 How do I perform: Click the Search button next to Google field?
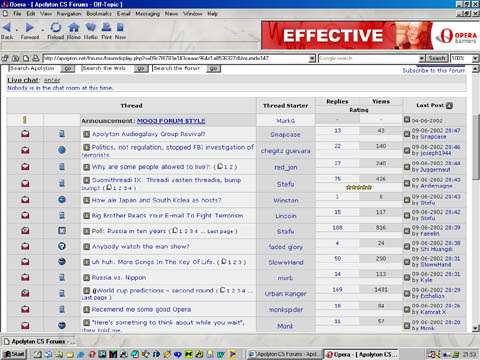tap(437, 58)
